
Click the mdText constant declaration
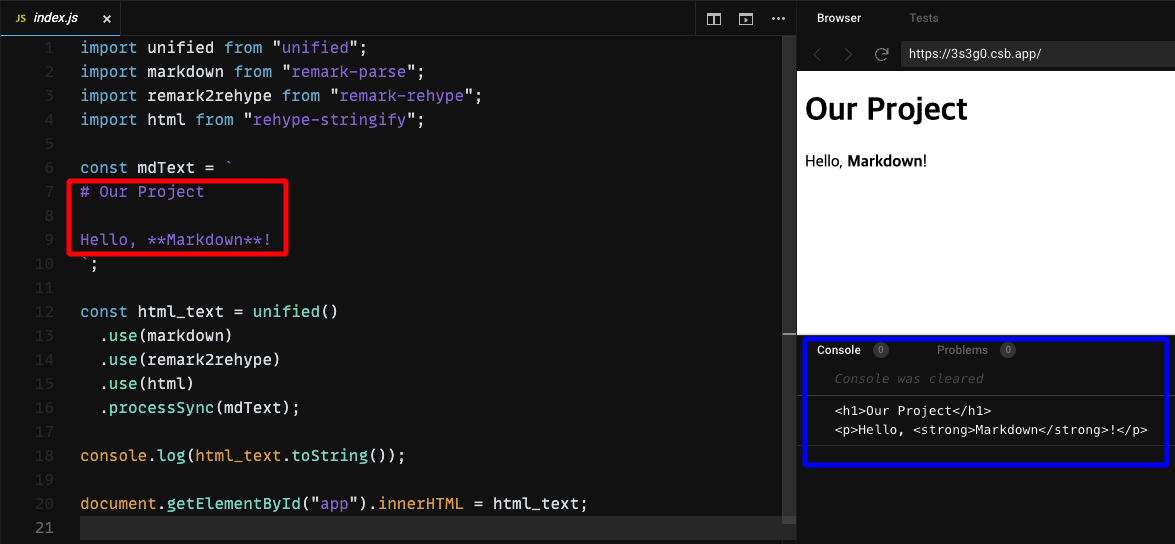click(157, 168)
